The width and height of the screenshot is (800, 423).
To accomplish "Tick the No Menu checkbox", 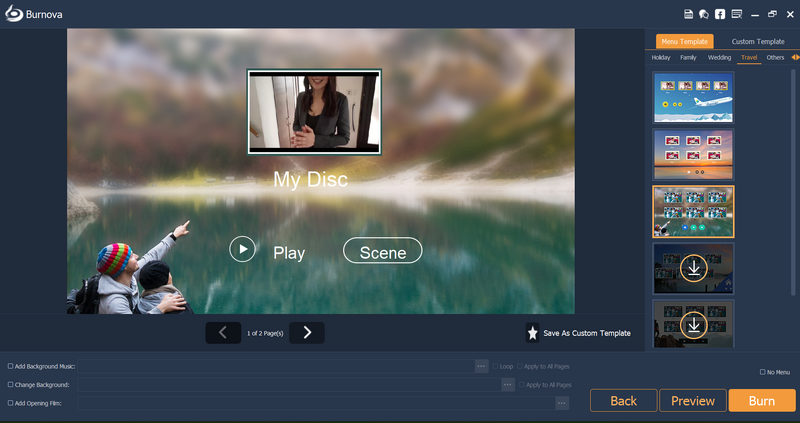I will 763,372.
